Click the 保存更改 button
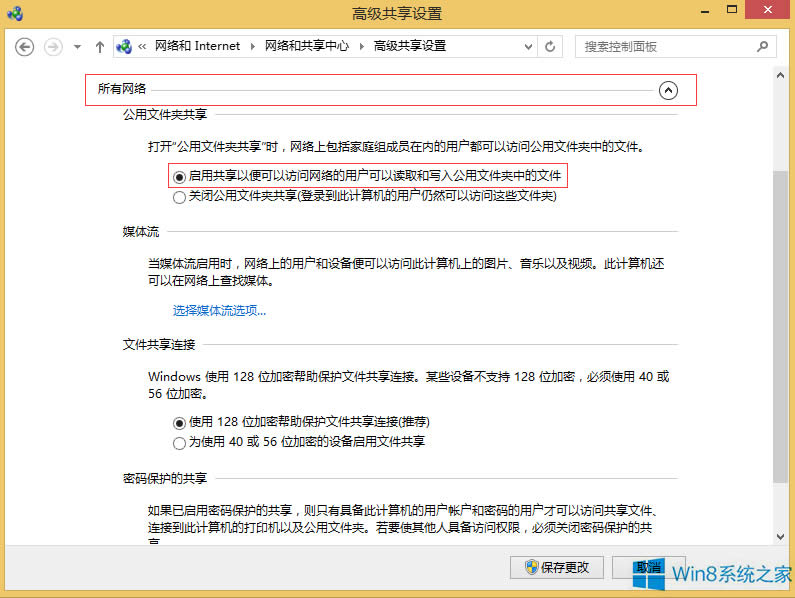Viewport: 795px width, 598px height. pyautogui.click(x=558, y=567)
